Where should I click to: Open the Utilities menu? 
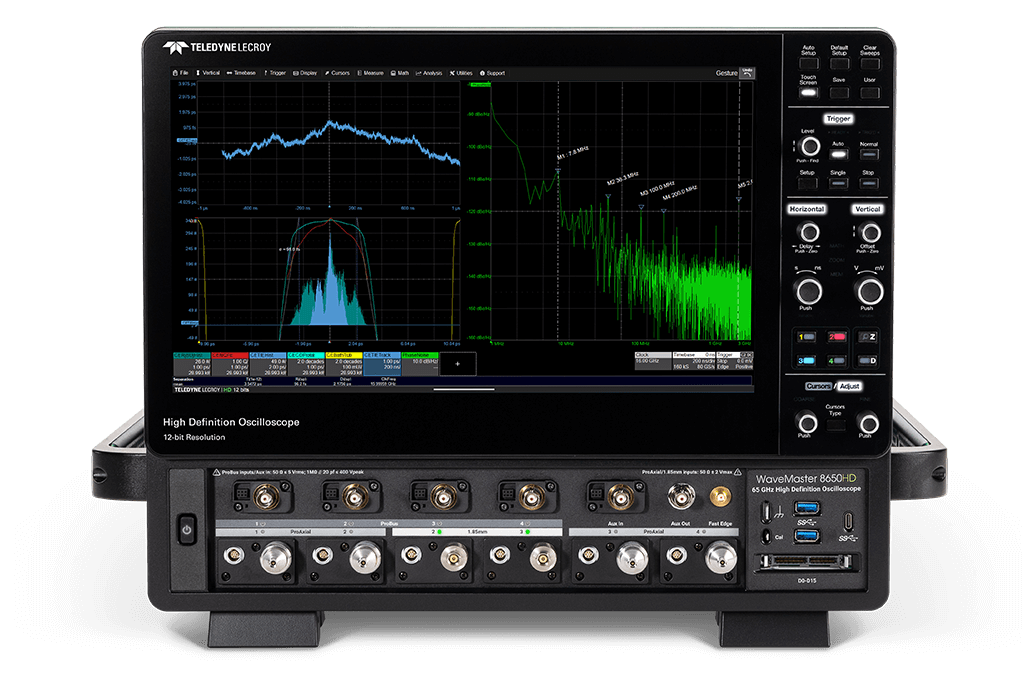pyautogui.click(x=461, y=73)
